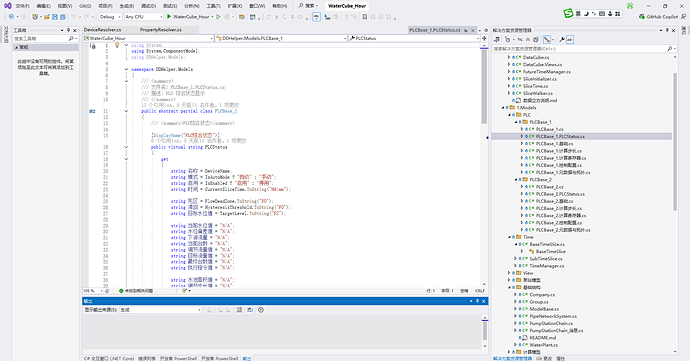Click the Undo arrow in toolbar
690x361 pixels.
[x=73, y=17]
